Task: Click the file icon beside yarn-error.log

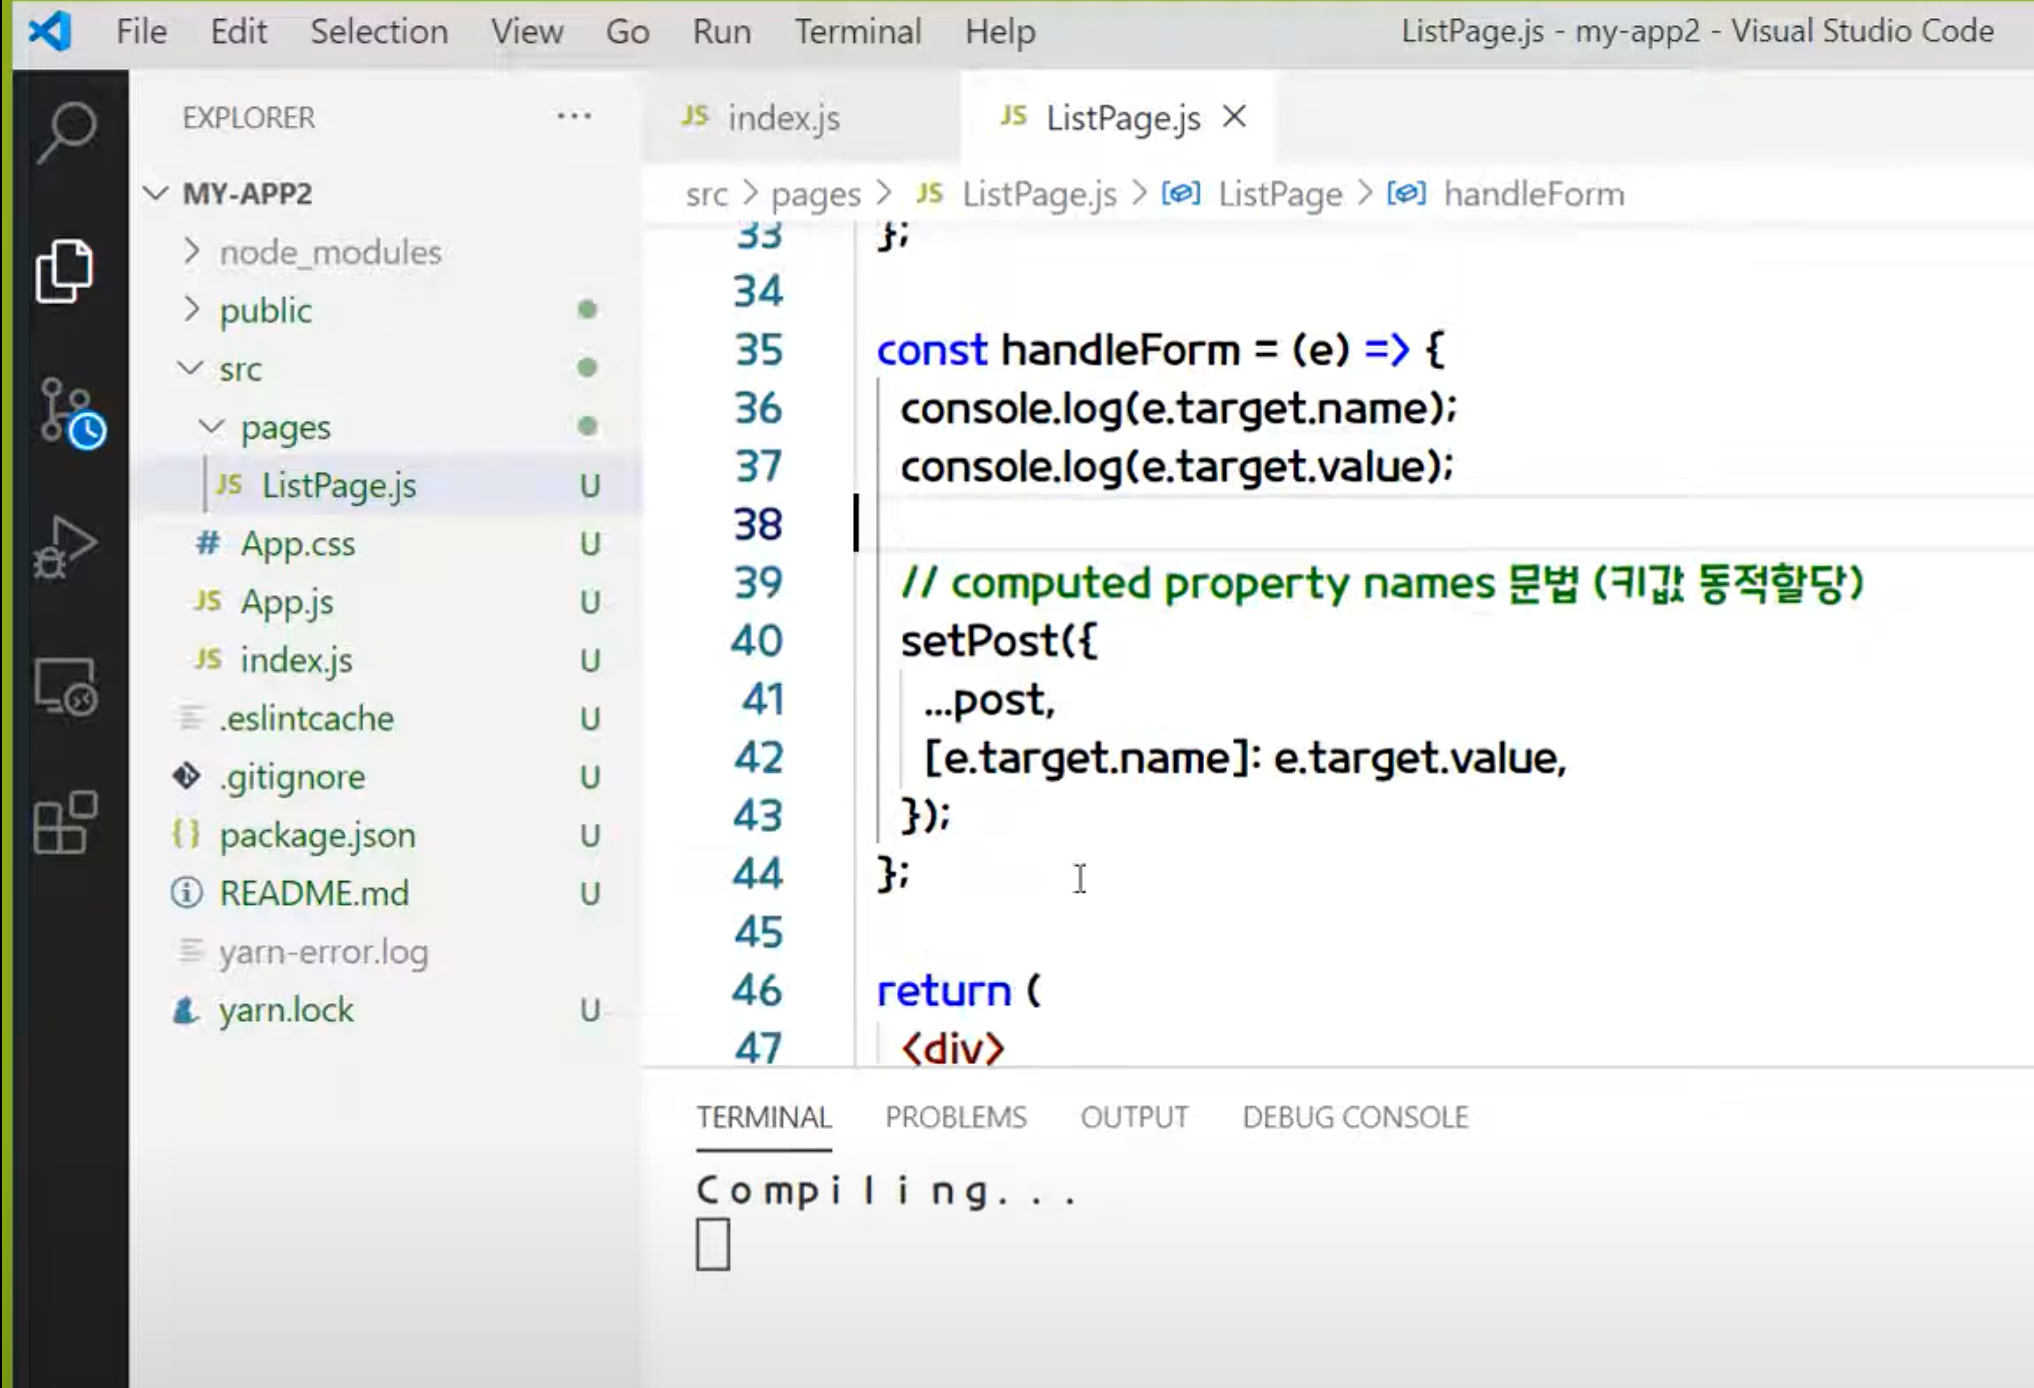Action: pyautogui.click(x=189, y=951)
